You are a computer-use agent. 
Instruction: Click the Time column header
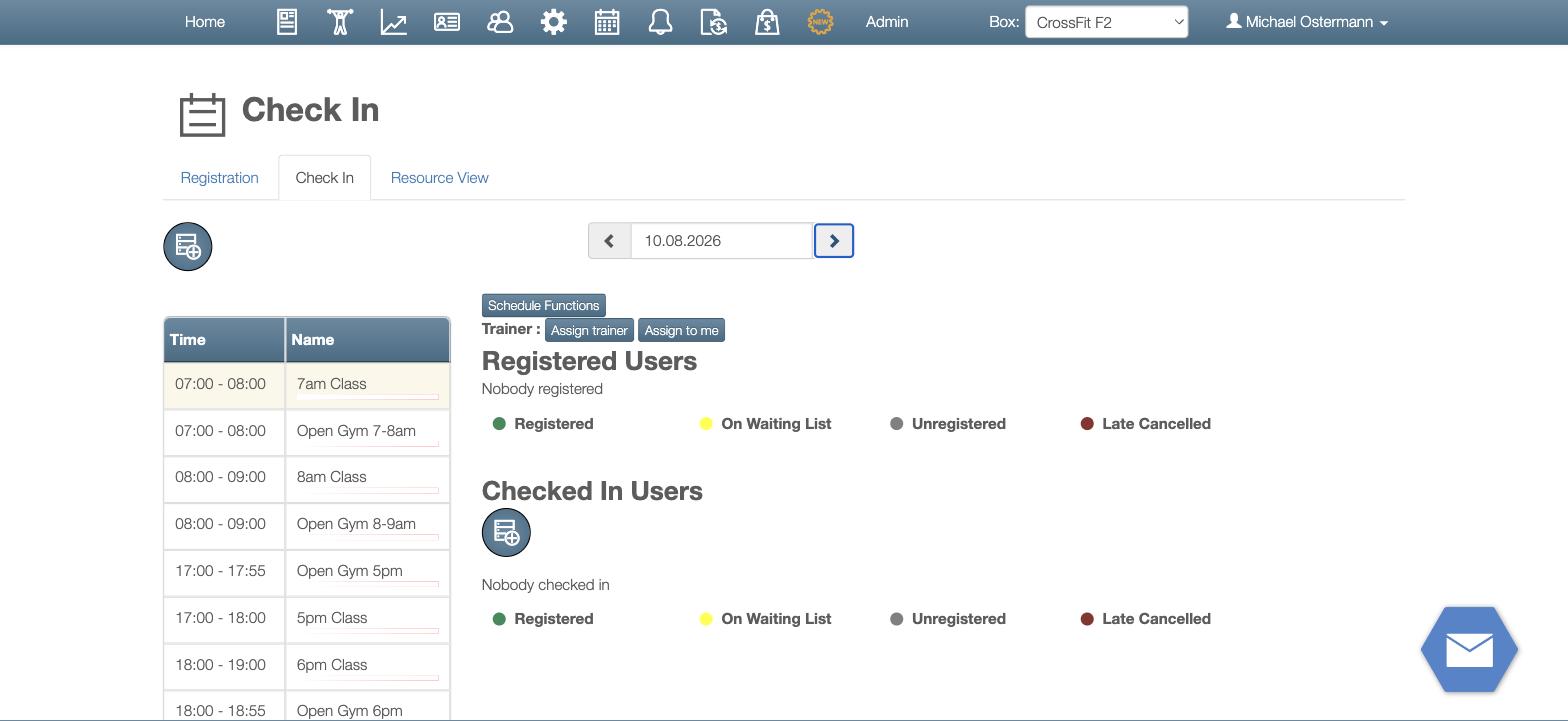click(x=224, y=340)
